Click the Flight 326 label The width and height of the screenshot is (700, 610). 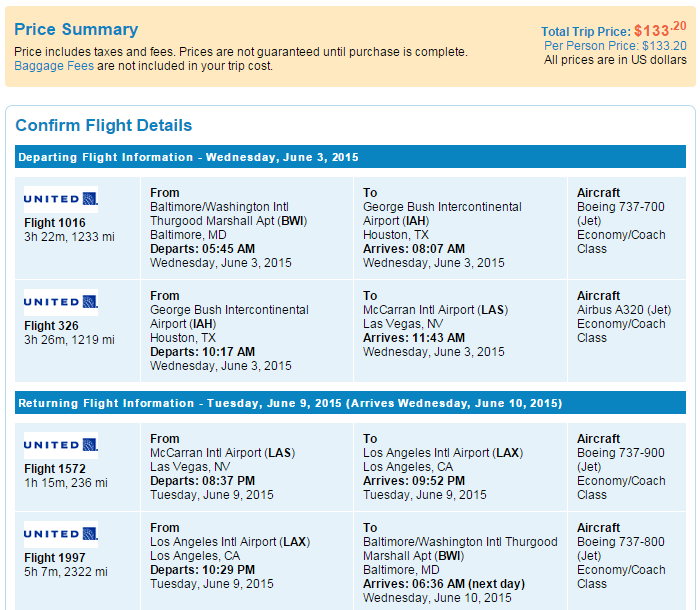pyautogui.click(x=51, y=326)
